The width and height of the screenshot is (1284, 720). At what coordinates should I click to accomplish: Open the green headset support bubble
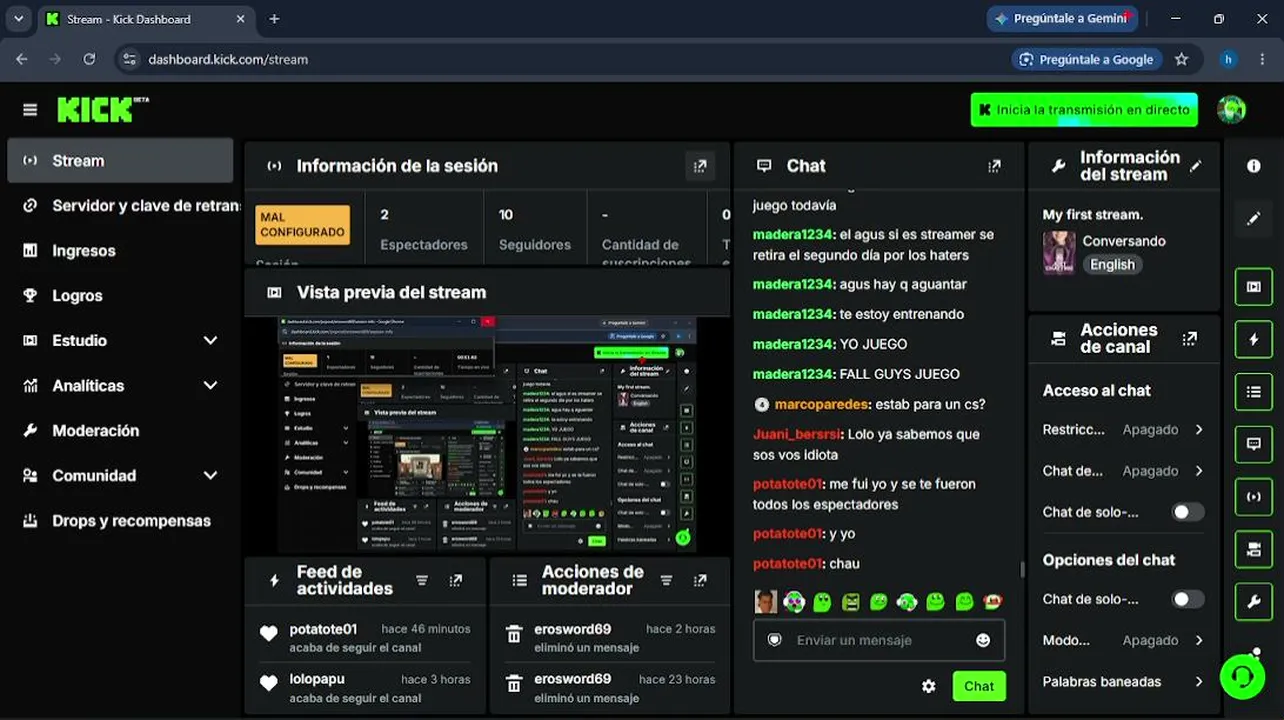pyautogui.click(x=1242, y=676)
